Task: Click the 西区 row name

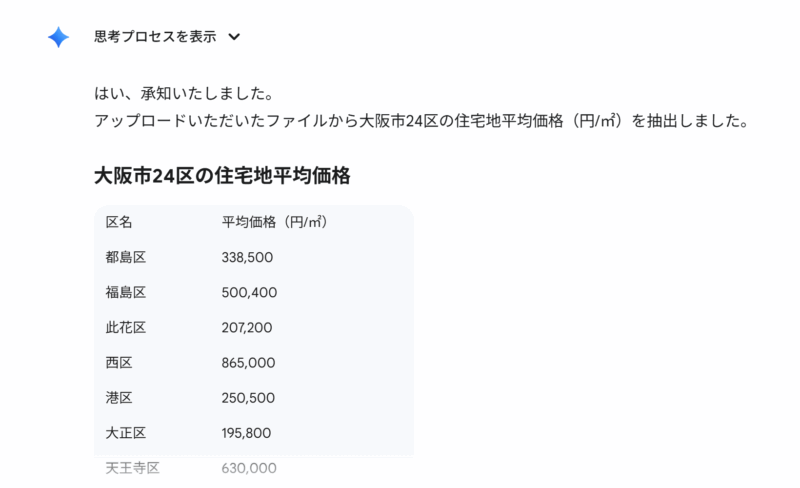Action: tap(119, 362)
